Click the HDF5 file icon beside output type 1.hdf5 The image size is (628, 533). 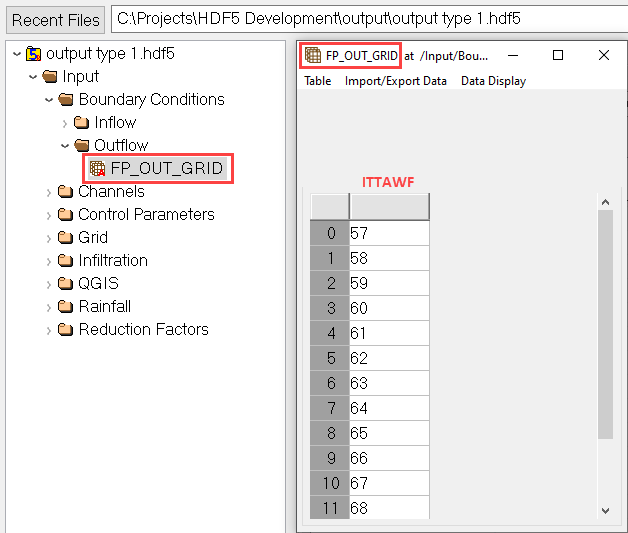click(x=33, y=53)
